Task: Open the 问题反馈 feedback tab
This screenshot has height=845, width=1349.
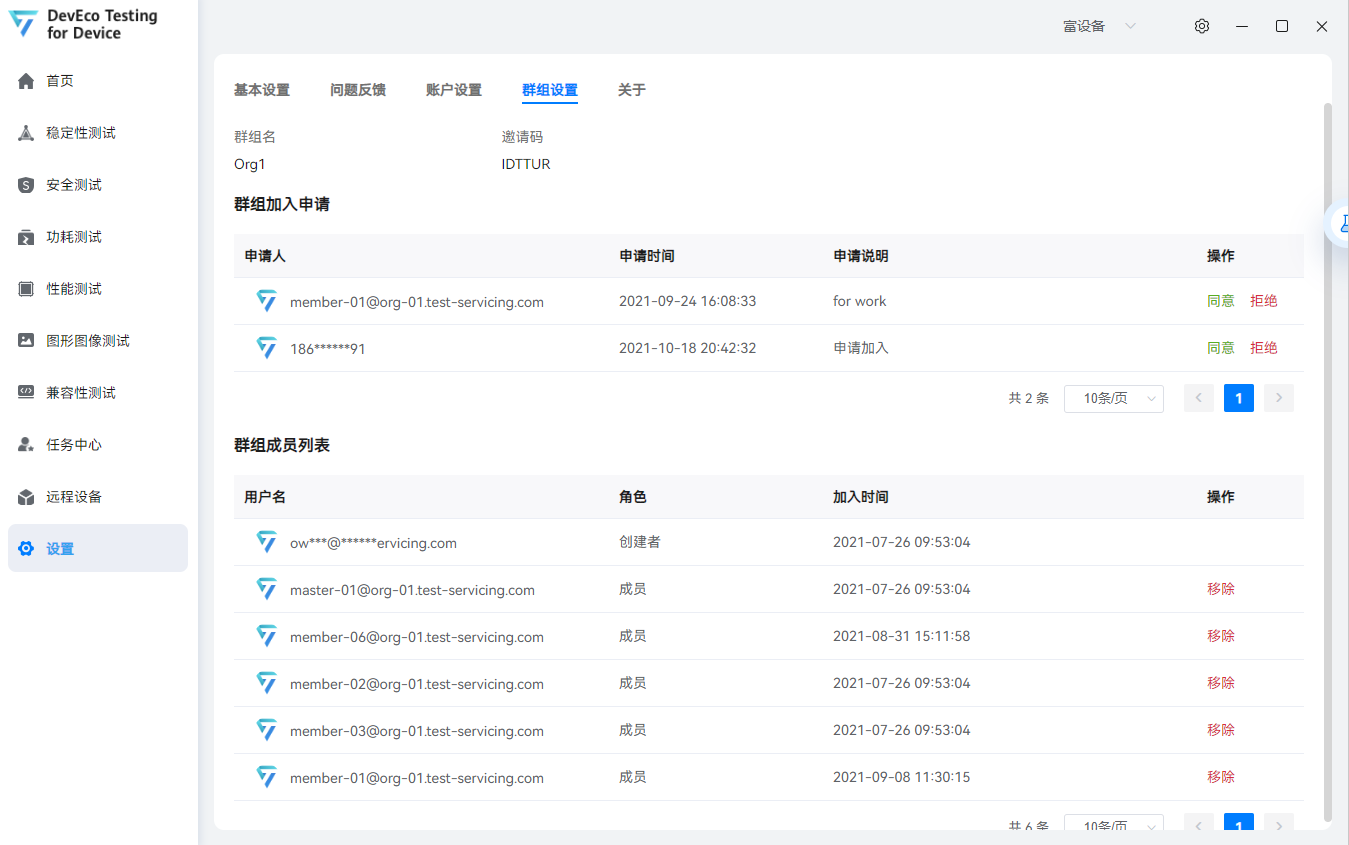Action: point(358,90)
